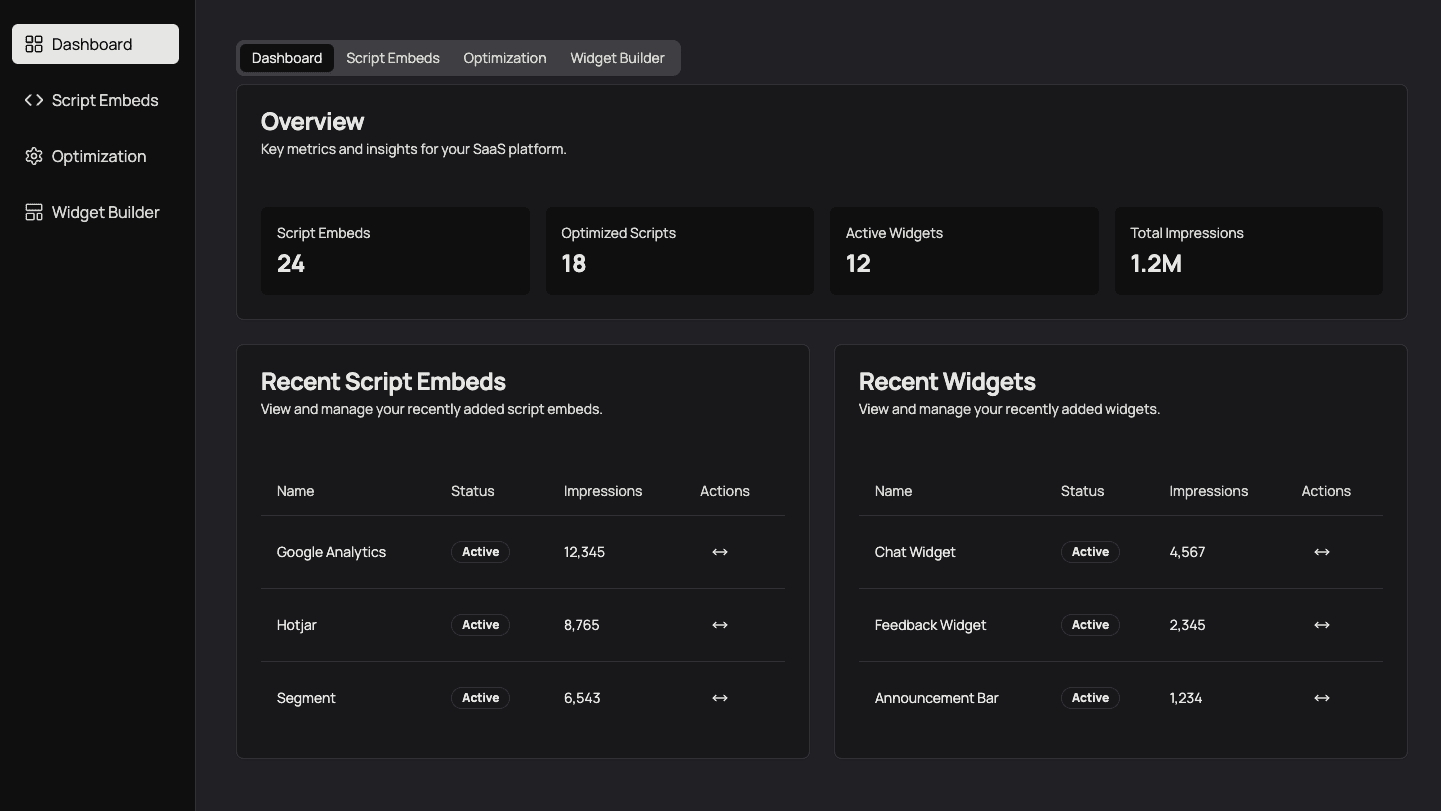Select the Segment name cell

[x=306, y=698]
